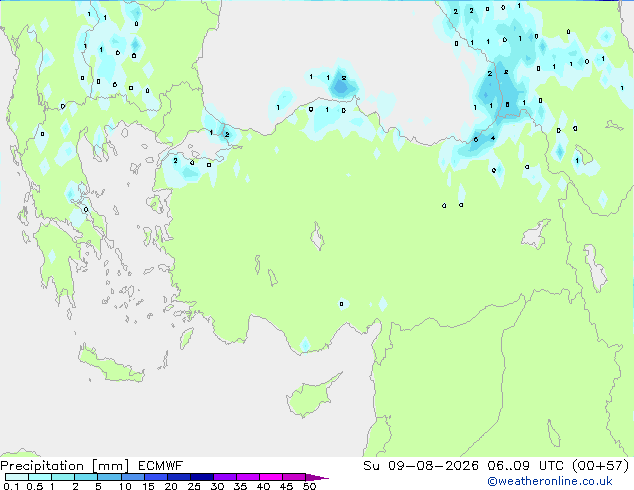Click the 'ECMWF' model label
Image resolution: width=634 pixels, height=490 pixels.
160,466
